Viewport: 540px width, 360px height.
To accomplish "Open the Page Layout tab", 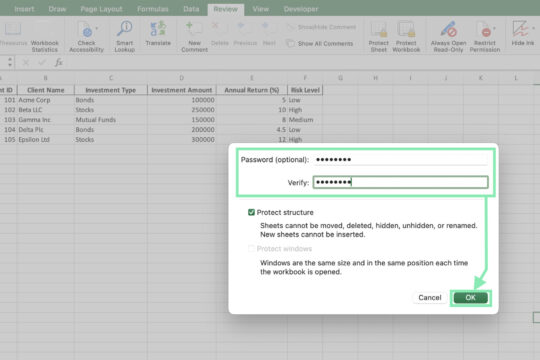I will click(x=101, y=9).
